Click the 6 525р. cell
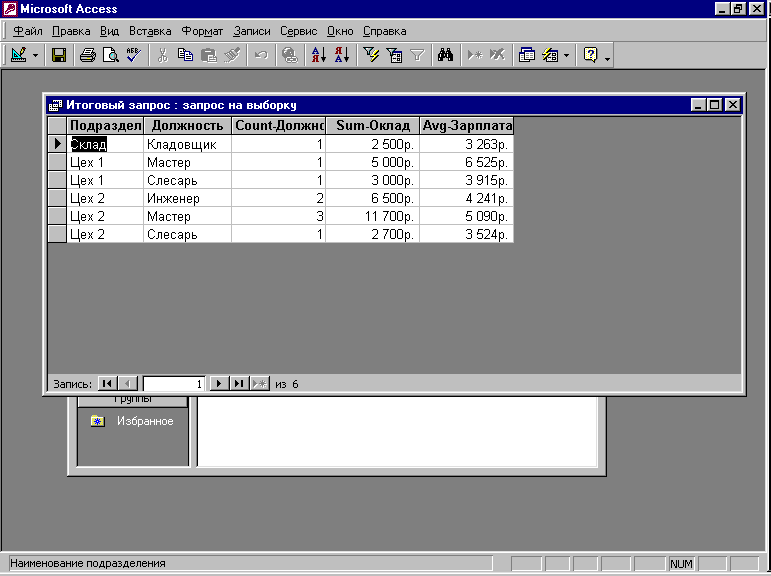 (x=467, y=162)
